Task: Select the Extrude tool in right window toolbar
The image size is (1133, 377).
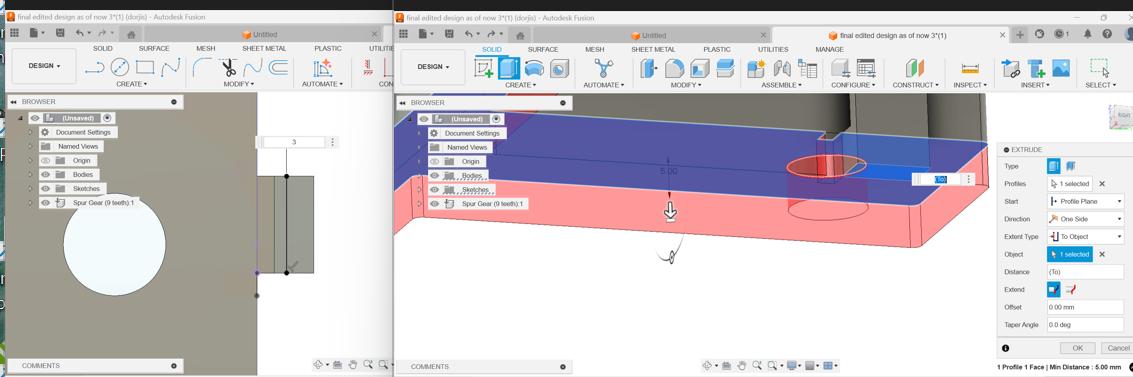Action: (509, 68)
